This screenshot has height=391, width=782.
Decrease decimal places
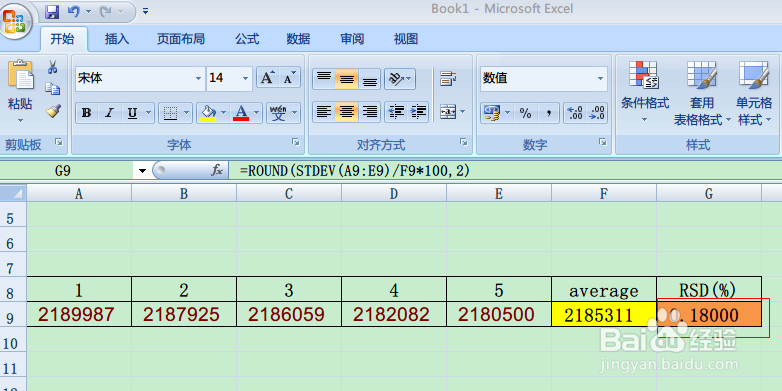596,113
